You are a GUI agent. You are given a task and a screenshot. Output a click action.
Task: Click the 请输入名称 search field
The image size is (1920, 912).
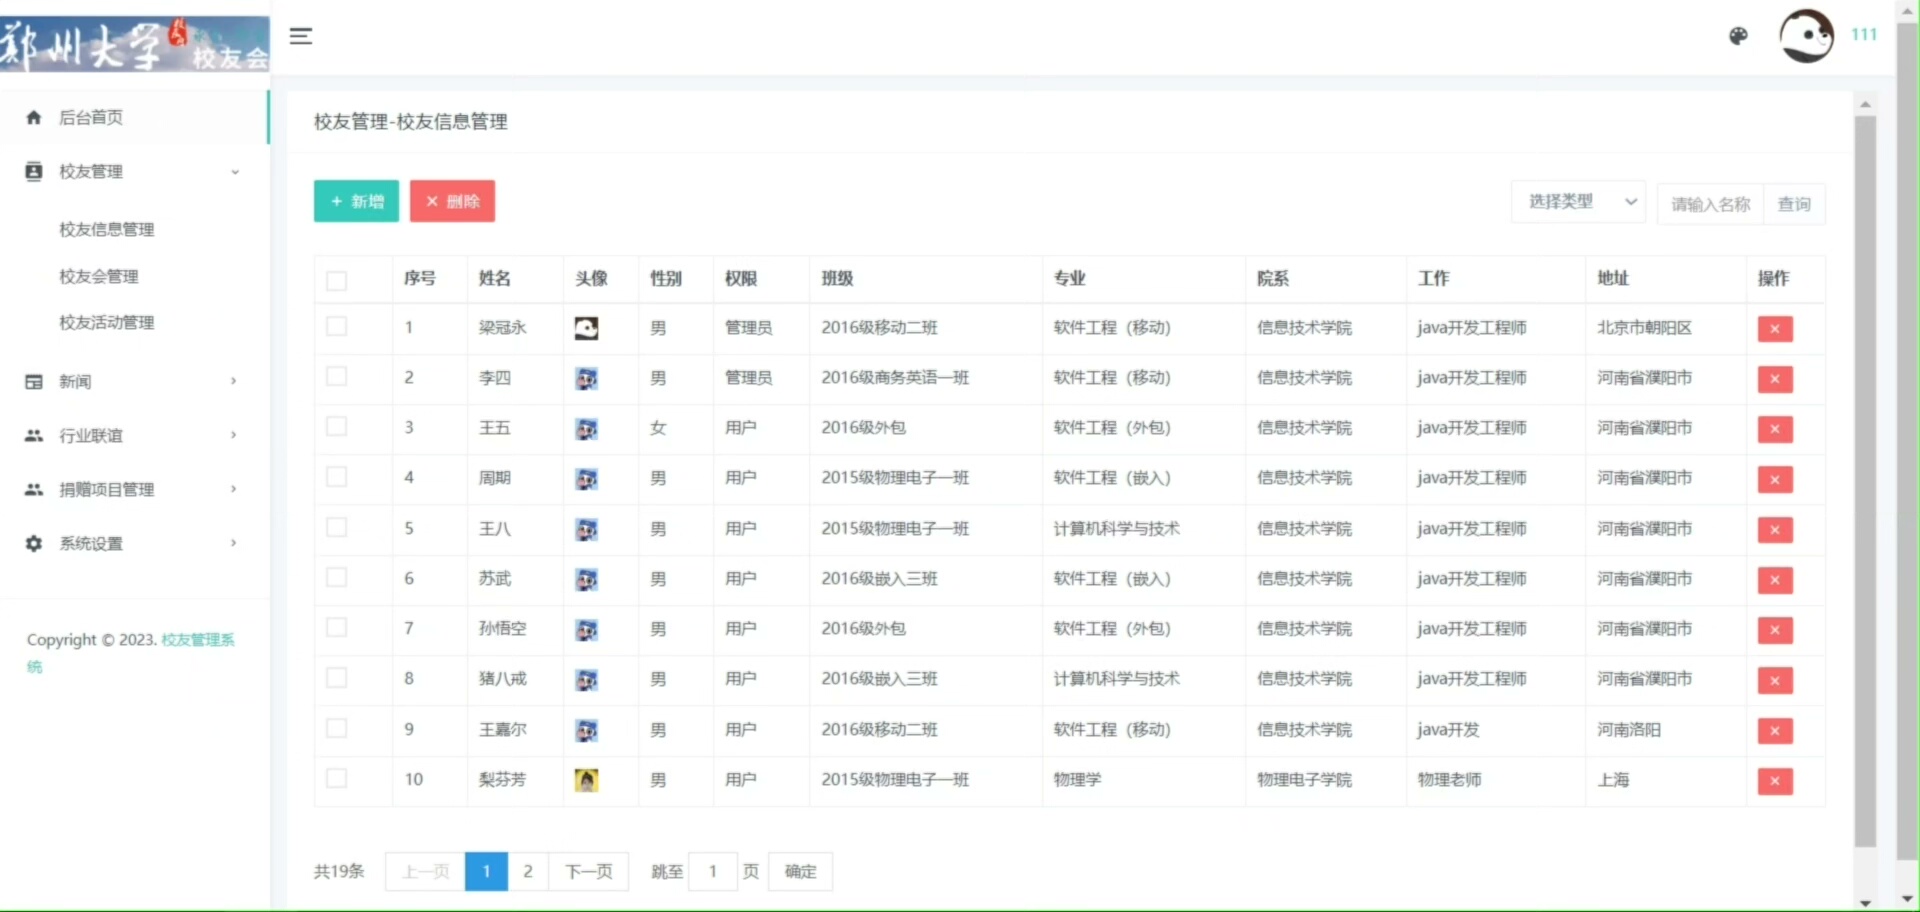(x=1710, y=205)
